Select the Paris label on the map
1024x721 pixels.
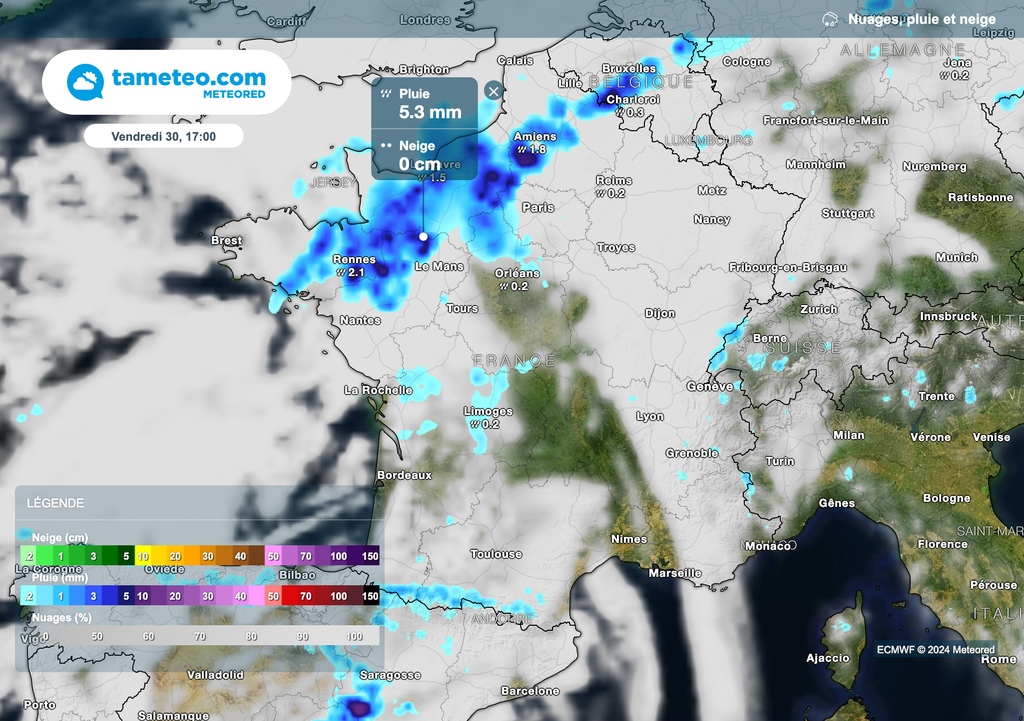coord(538,207)
